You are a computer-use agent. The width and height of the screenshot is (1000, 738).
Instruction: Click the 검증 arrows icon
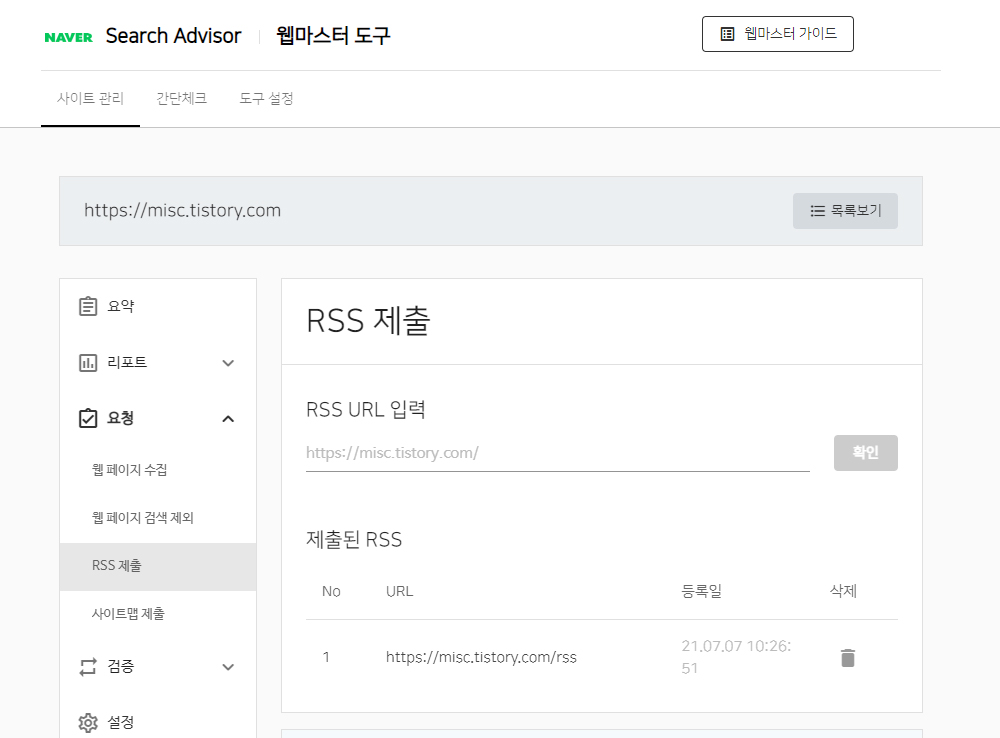88,667
